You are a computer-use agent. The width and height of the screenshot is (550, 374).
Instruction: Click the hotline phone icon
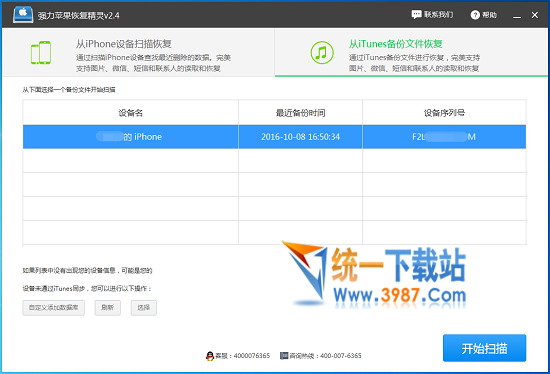click(x=284, y=356)
